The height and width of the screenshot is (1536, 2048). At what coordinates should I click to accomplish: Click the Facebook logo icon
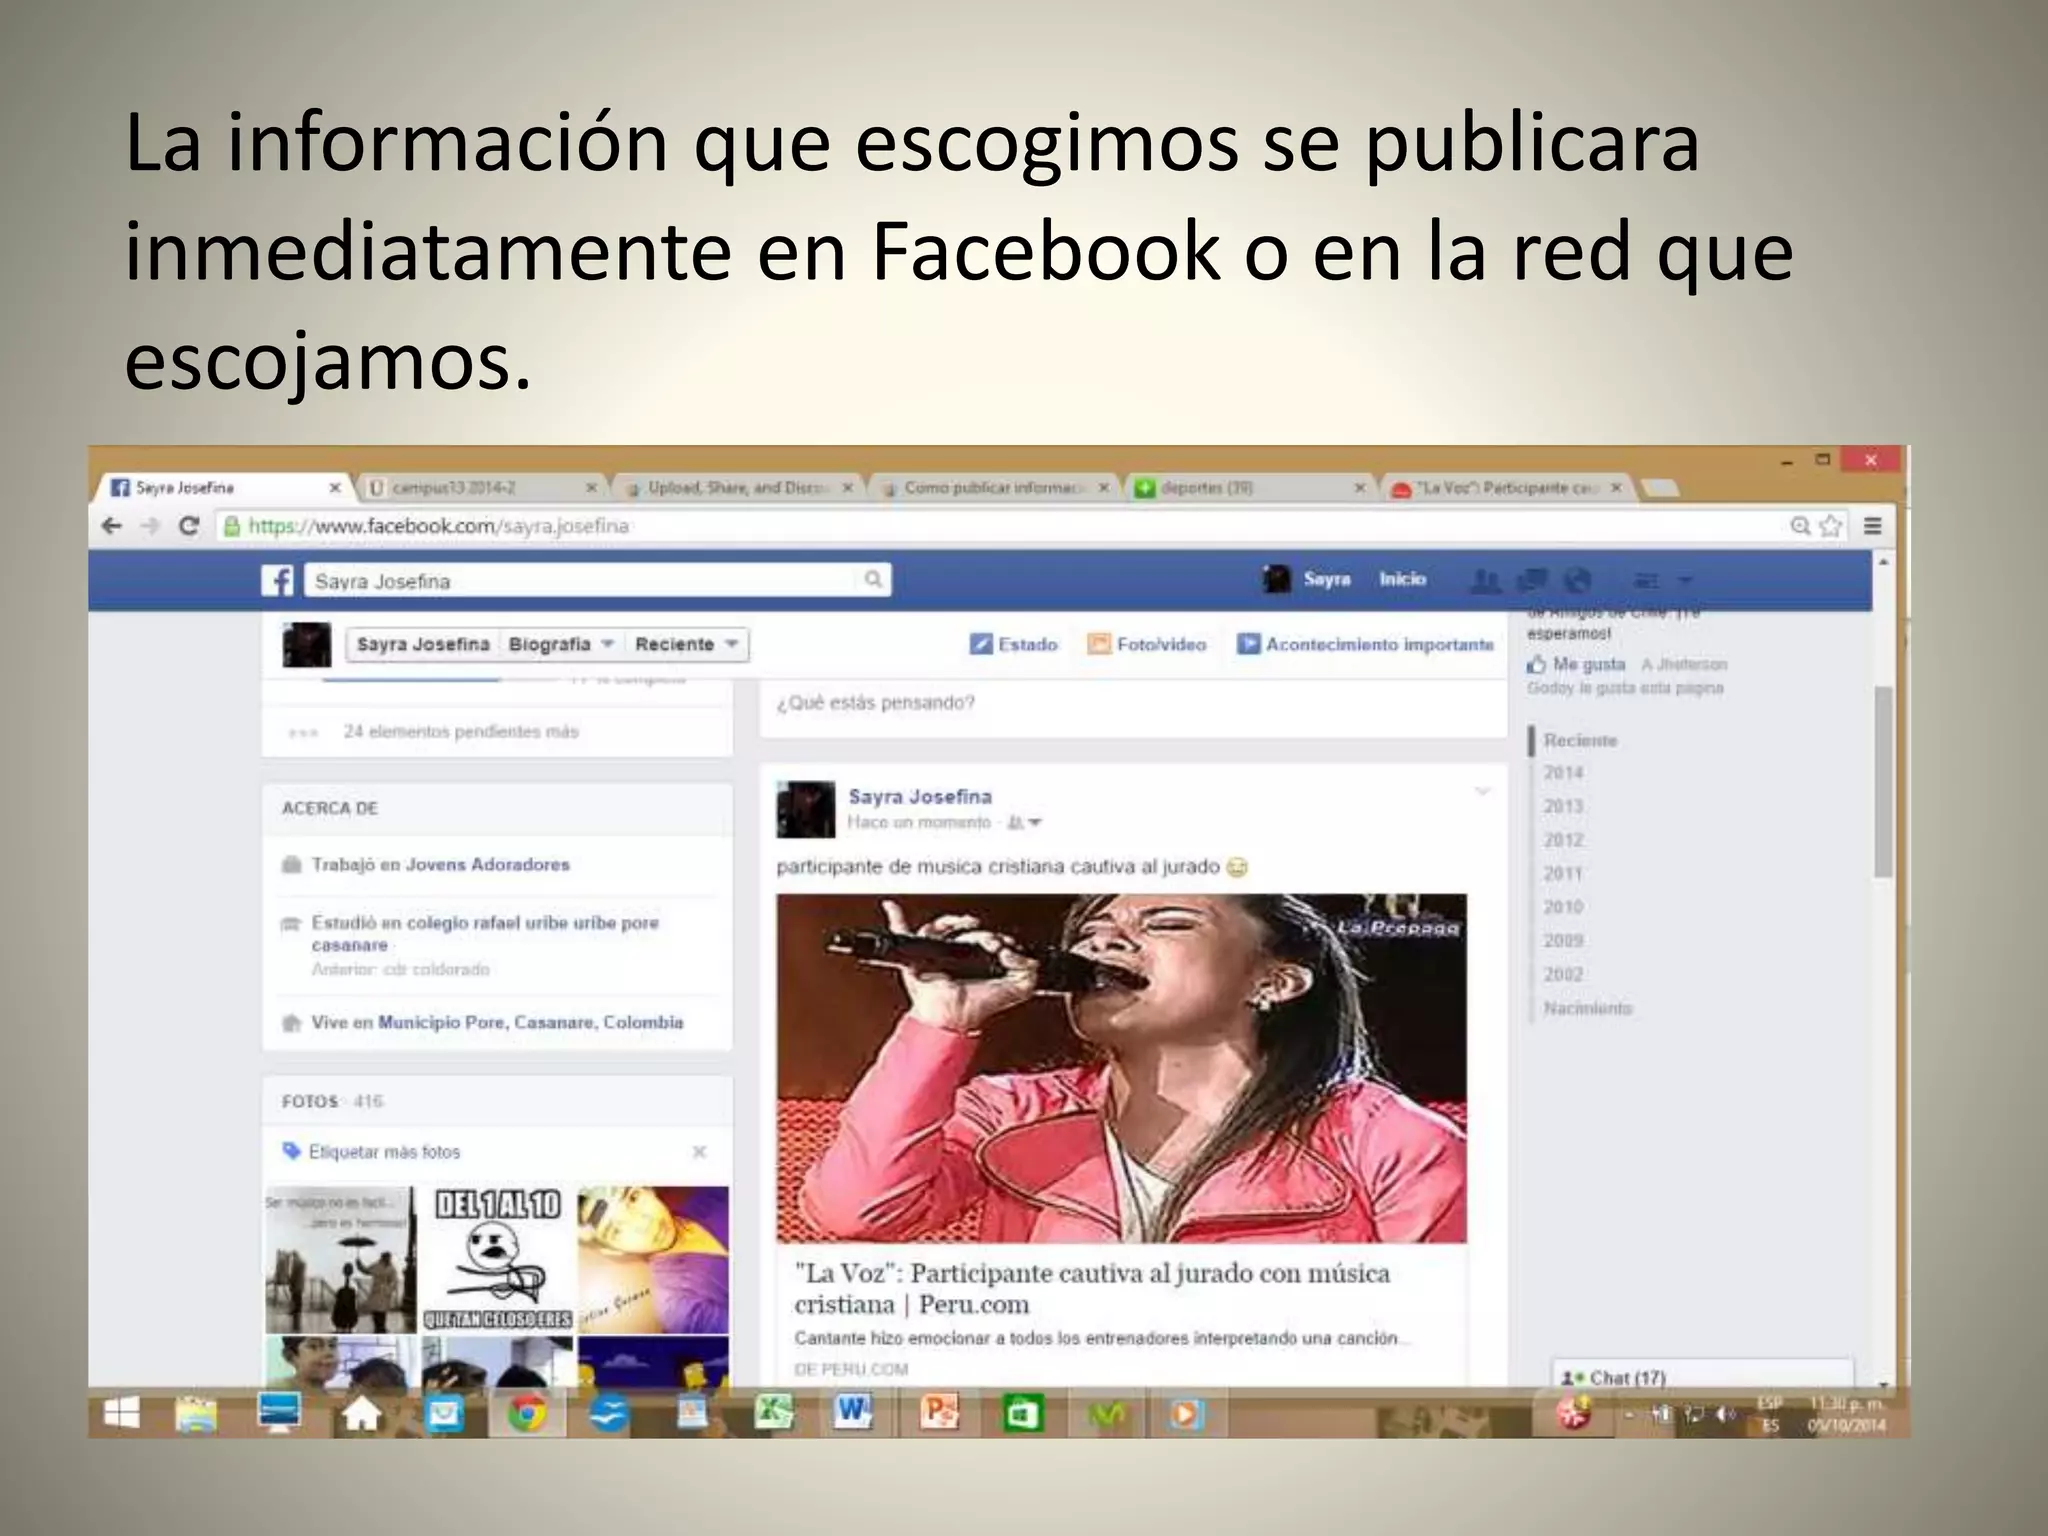(x=277, y=580)
